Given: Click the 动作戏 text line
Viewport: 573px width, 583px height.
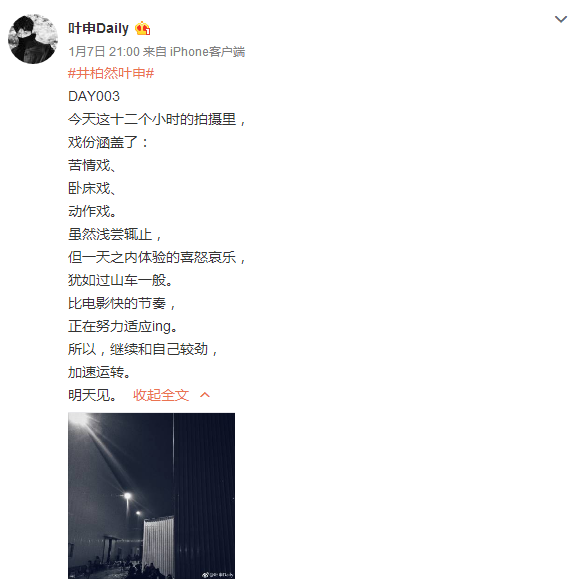Looking at the screenshot, I should pos(92,211).
